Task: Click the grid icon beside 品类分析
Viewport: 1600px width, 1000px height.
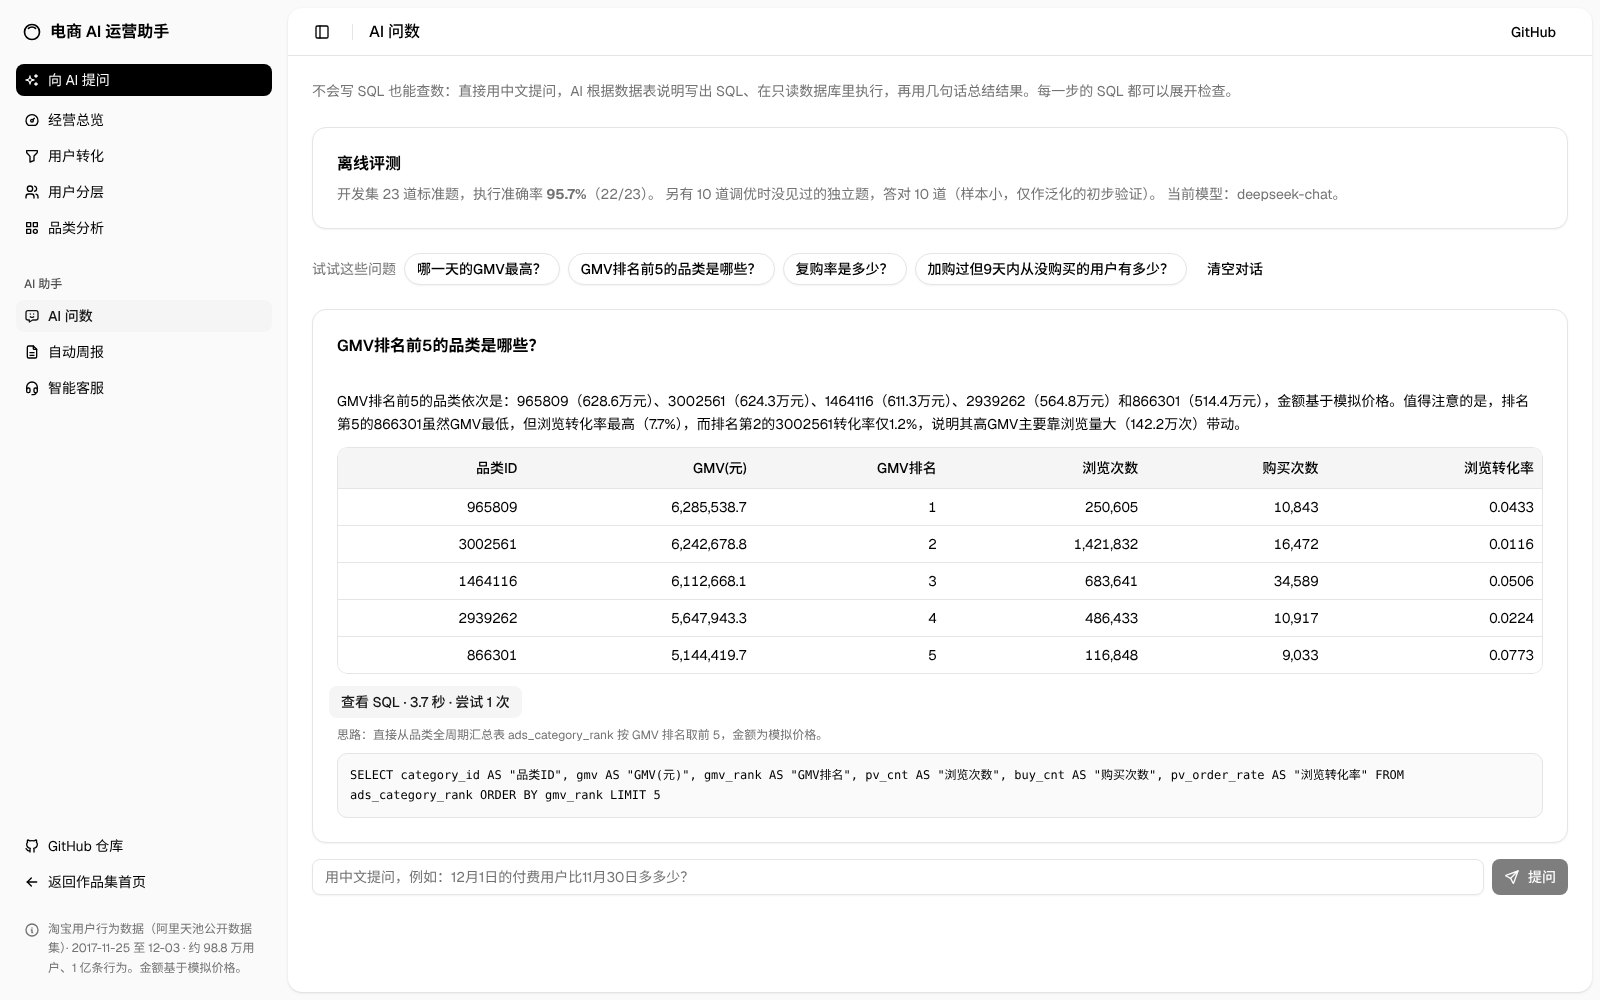Action: (x=32, y=228)
